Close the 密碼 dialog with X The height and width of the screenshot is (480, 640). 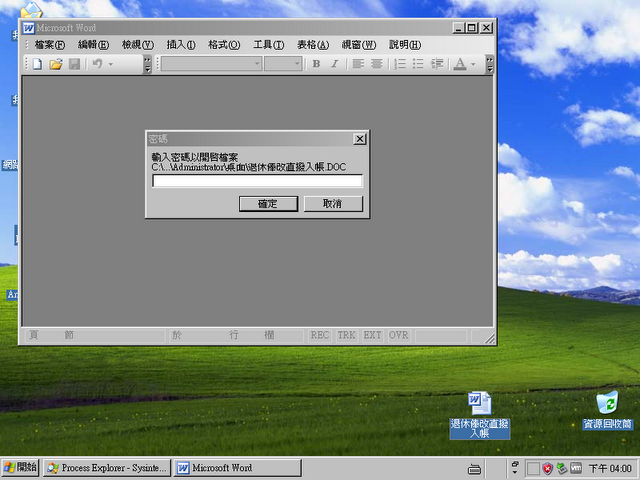click(360, 139)
